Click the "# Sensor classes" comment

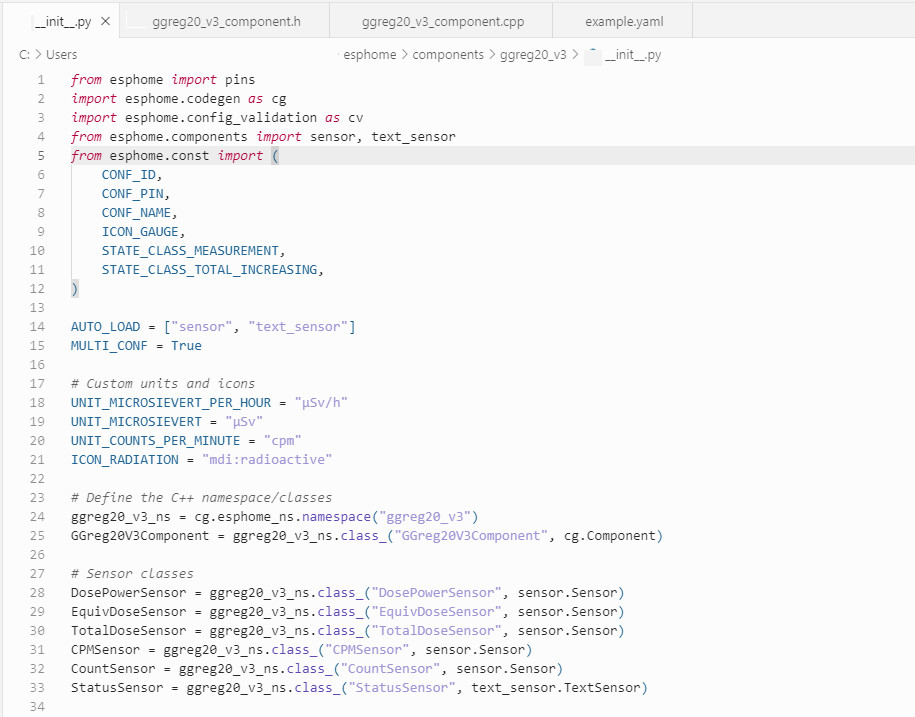132,574
